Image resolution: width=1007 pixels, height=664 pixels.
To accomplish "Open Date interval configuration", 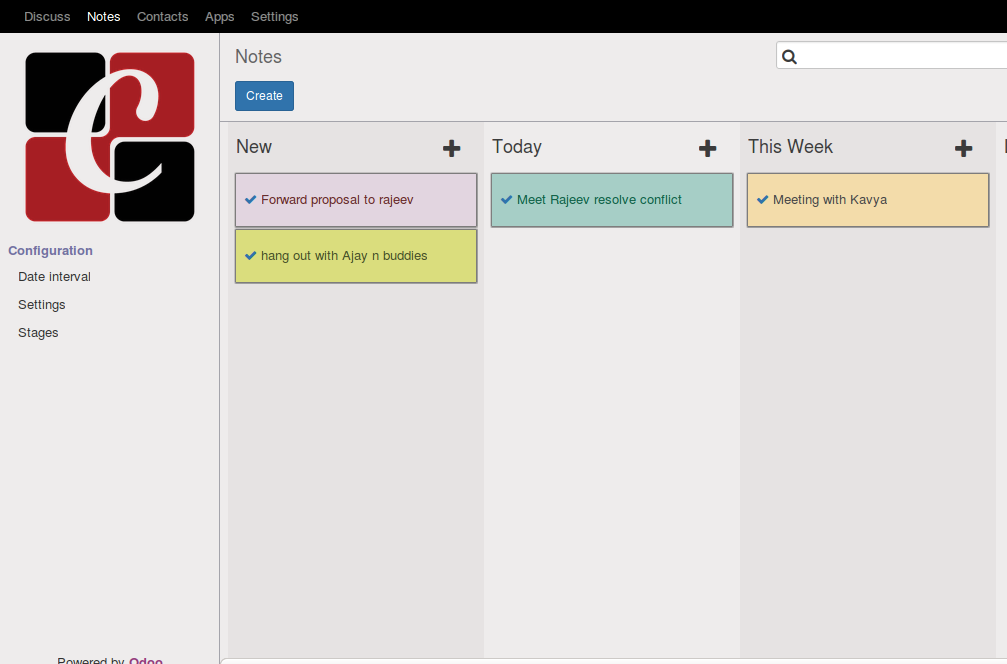I will click(54, 277).
